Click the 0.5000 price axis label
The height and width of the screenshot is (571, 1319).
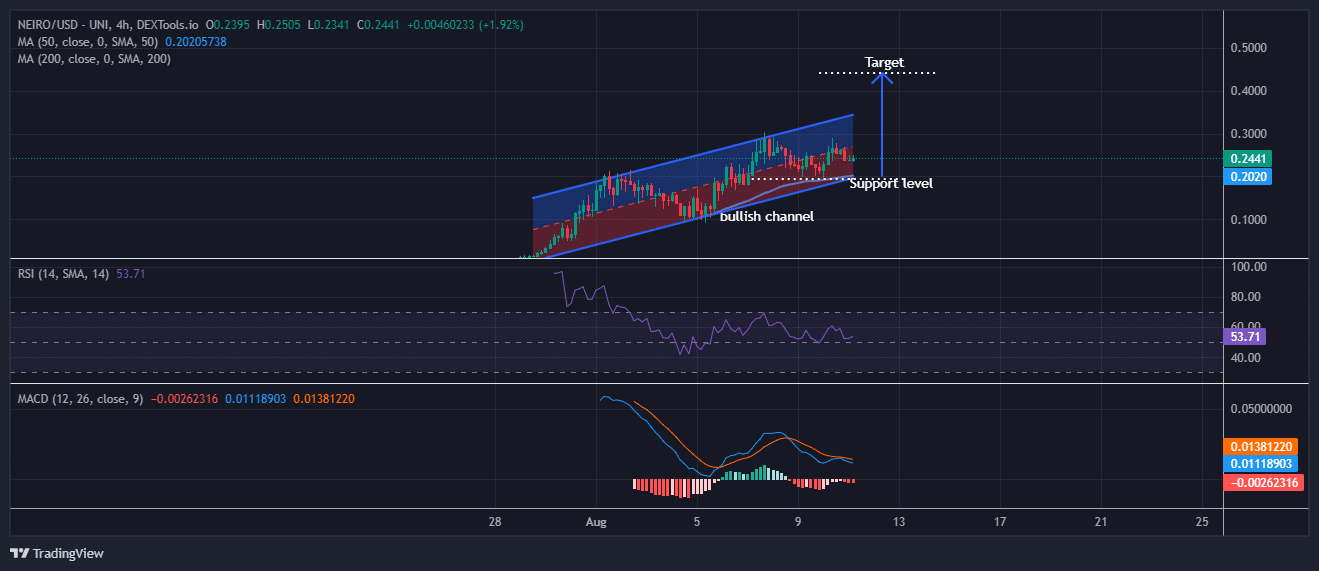pyautogui.click(x=1250, y=48)
